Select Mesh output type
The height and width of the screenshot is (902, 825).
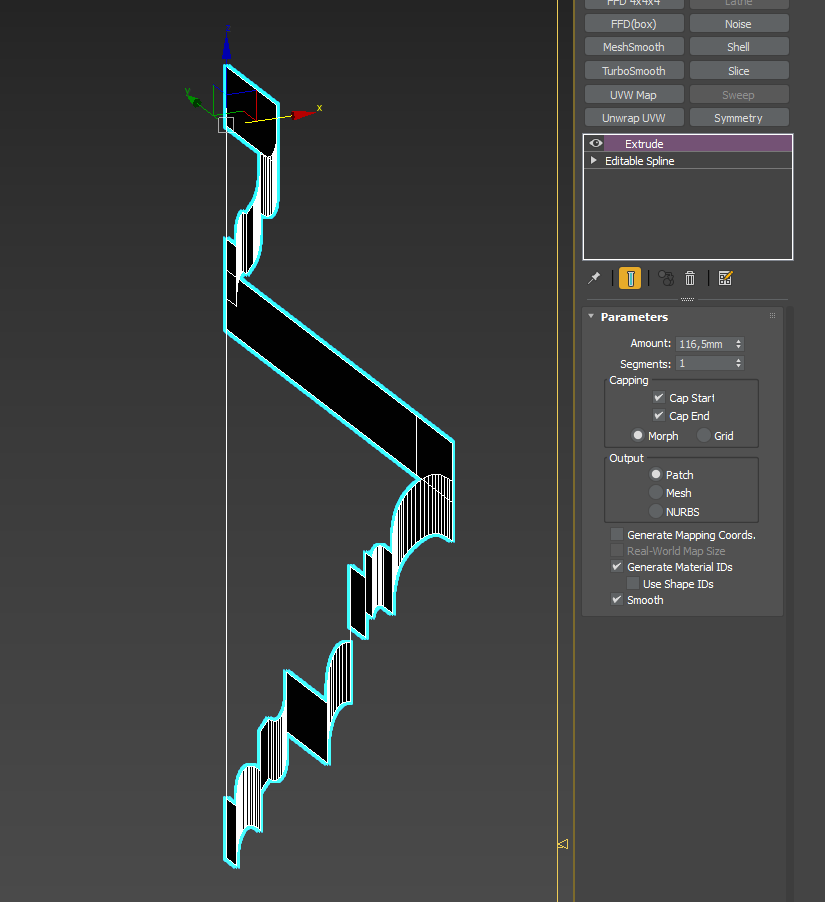(x=656, y=492)
